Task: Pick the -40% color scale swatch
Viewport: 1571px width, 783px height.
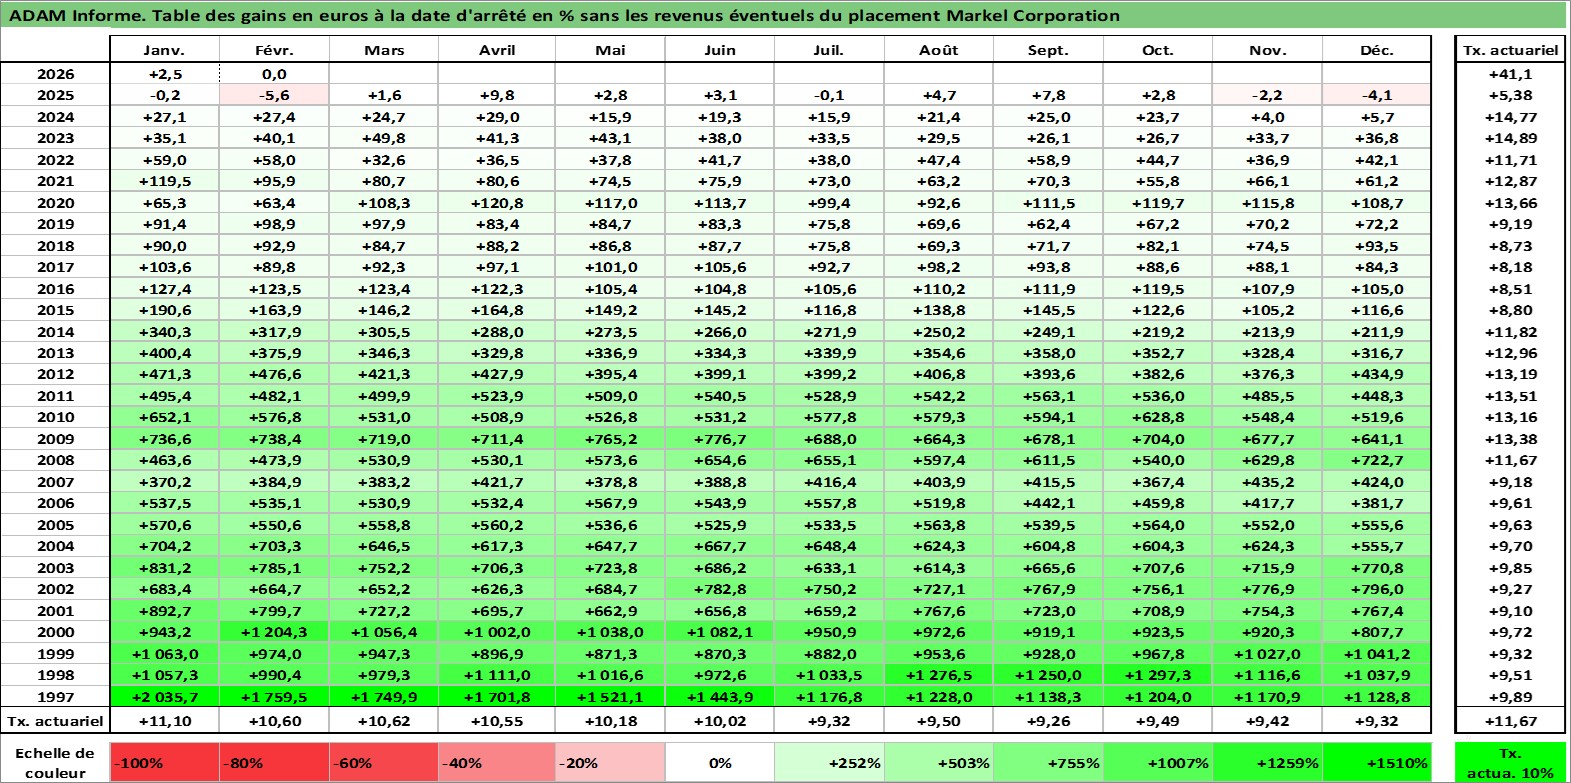Action: click(x=497, y=763)
